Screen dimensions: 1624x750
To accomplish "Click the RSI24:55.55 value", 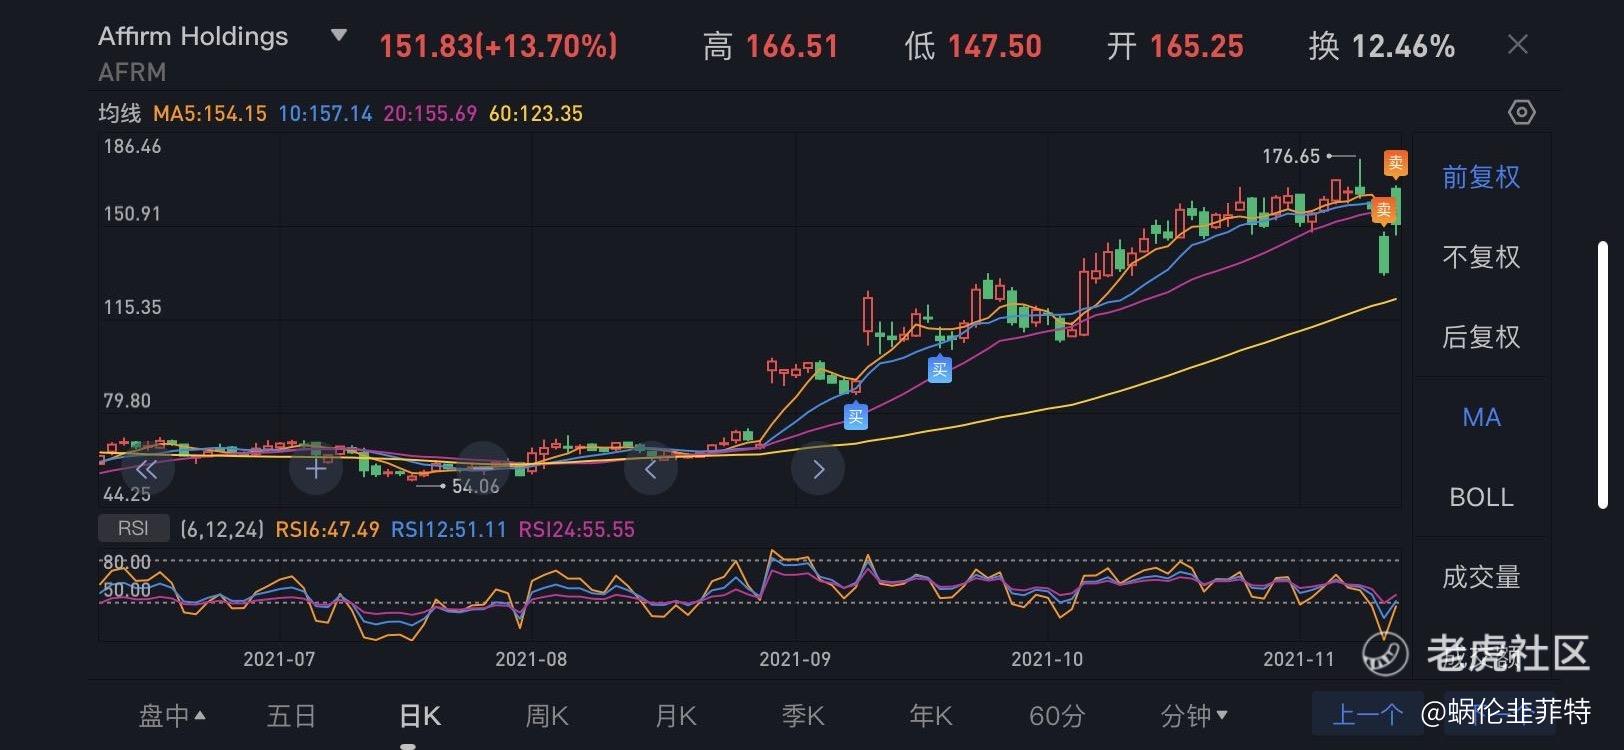I will [577, 529].
